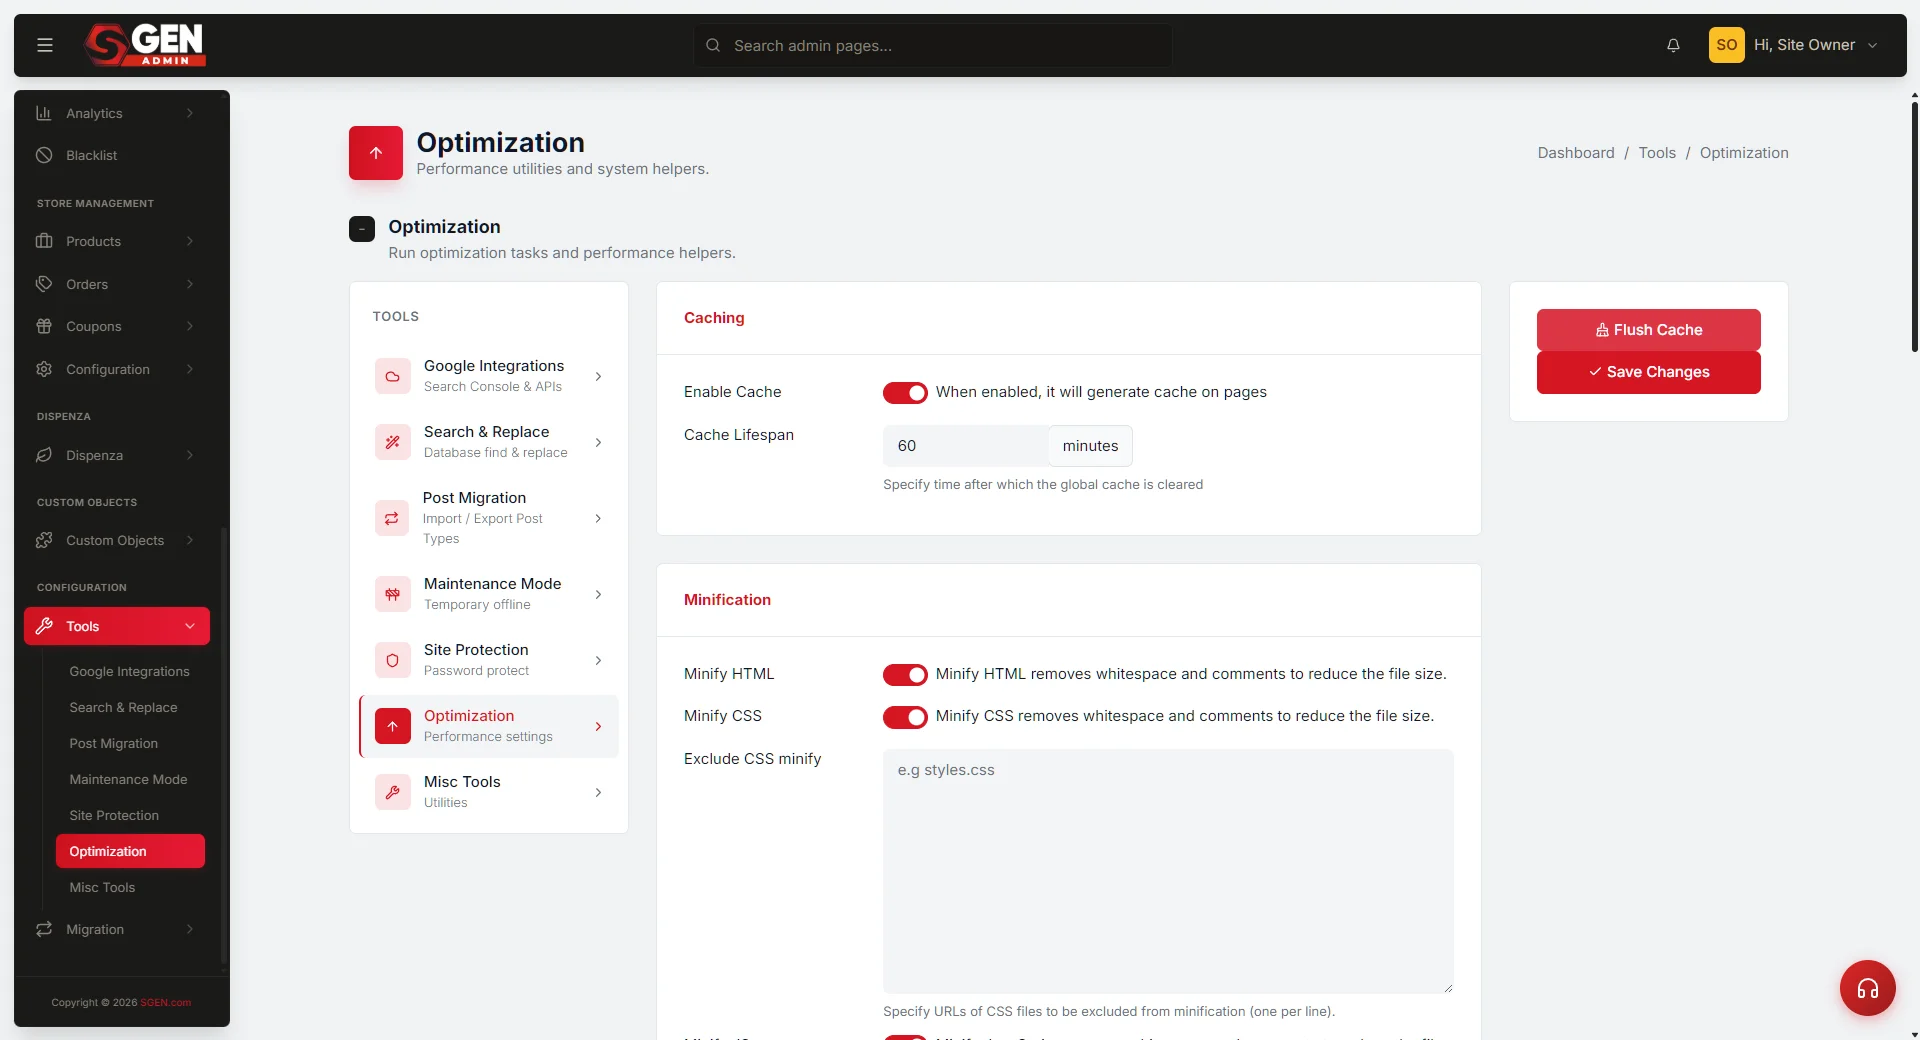Open the Maintenance Mode tool row chevron

[598, 594]
